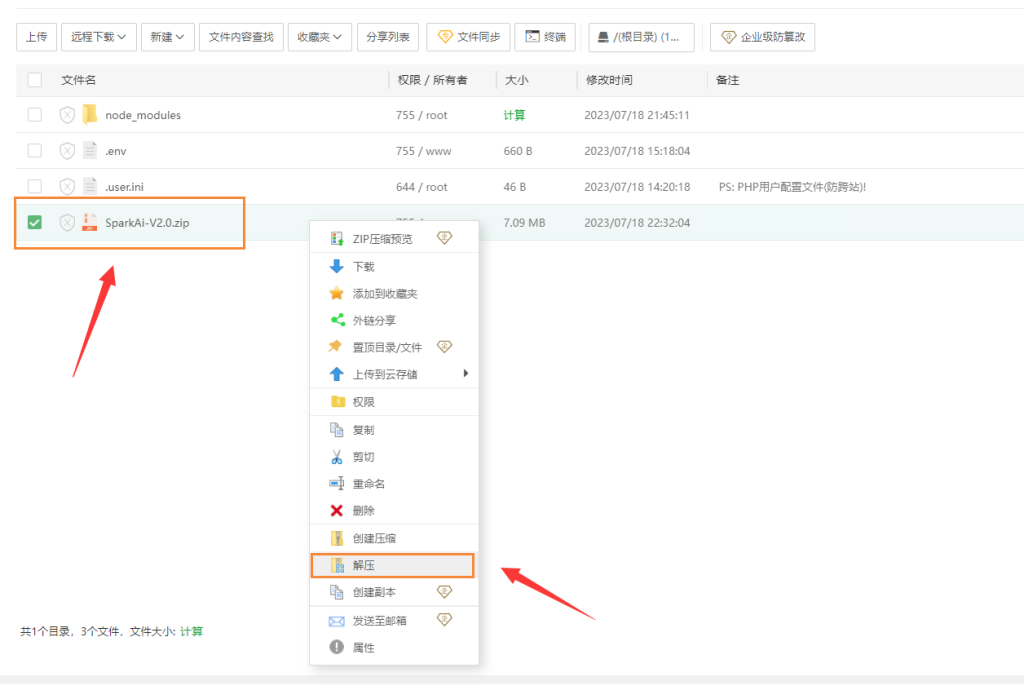This screenshot has width=1024, height=699.
Task: Open the 新建 dropdown menu
Action: [x=167, y=37]
